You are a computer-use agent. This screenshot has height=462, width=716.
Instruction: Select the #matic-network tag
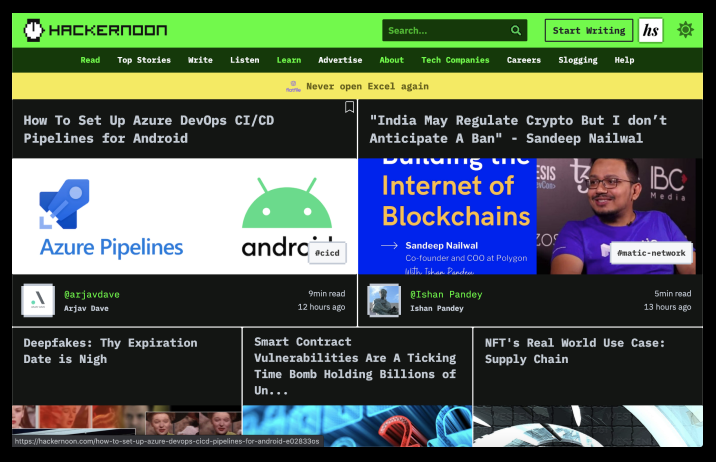click(x=651, y=253)
